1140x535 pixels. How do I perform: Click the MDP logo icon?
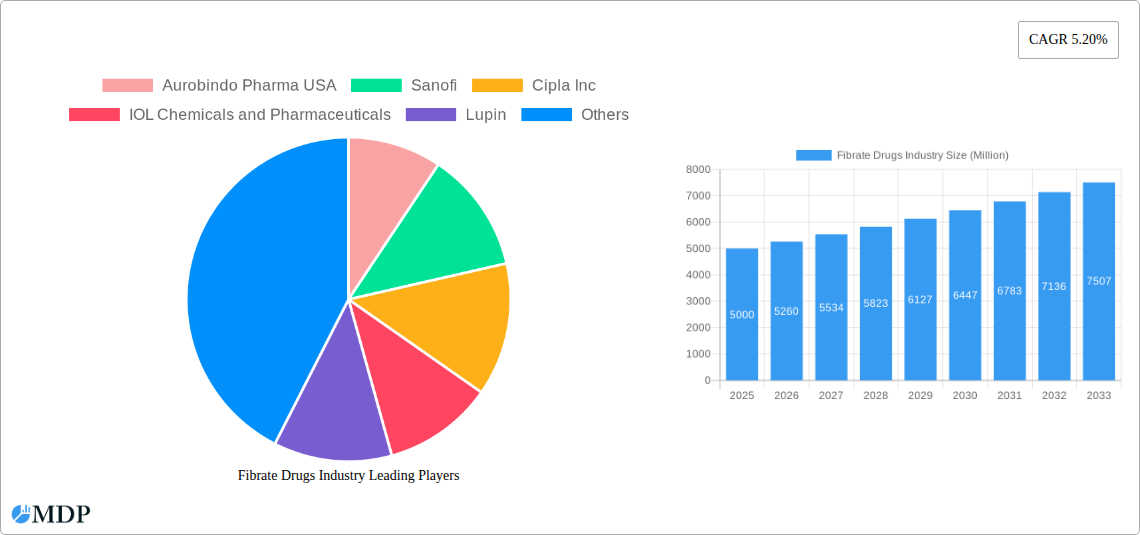pyautogui.click(x=20, y=514)
